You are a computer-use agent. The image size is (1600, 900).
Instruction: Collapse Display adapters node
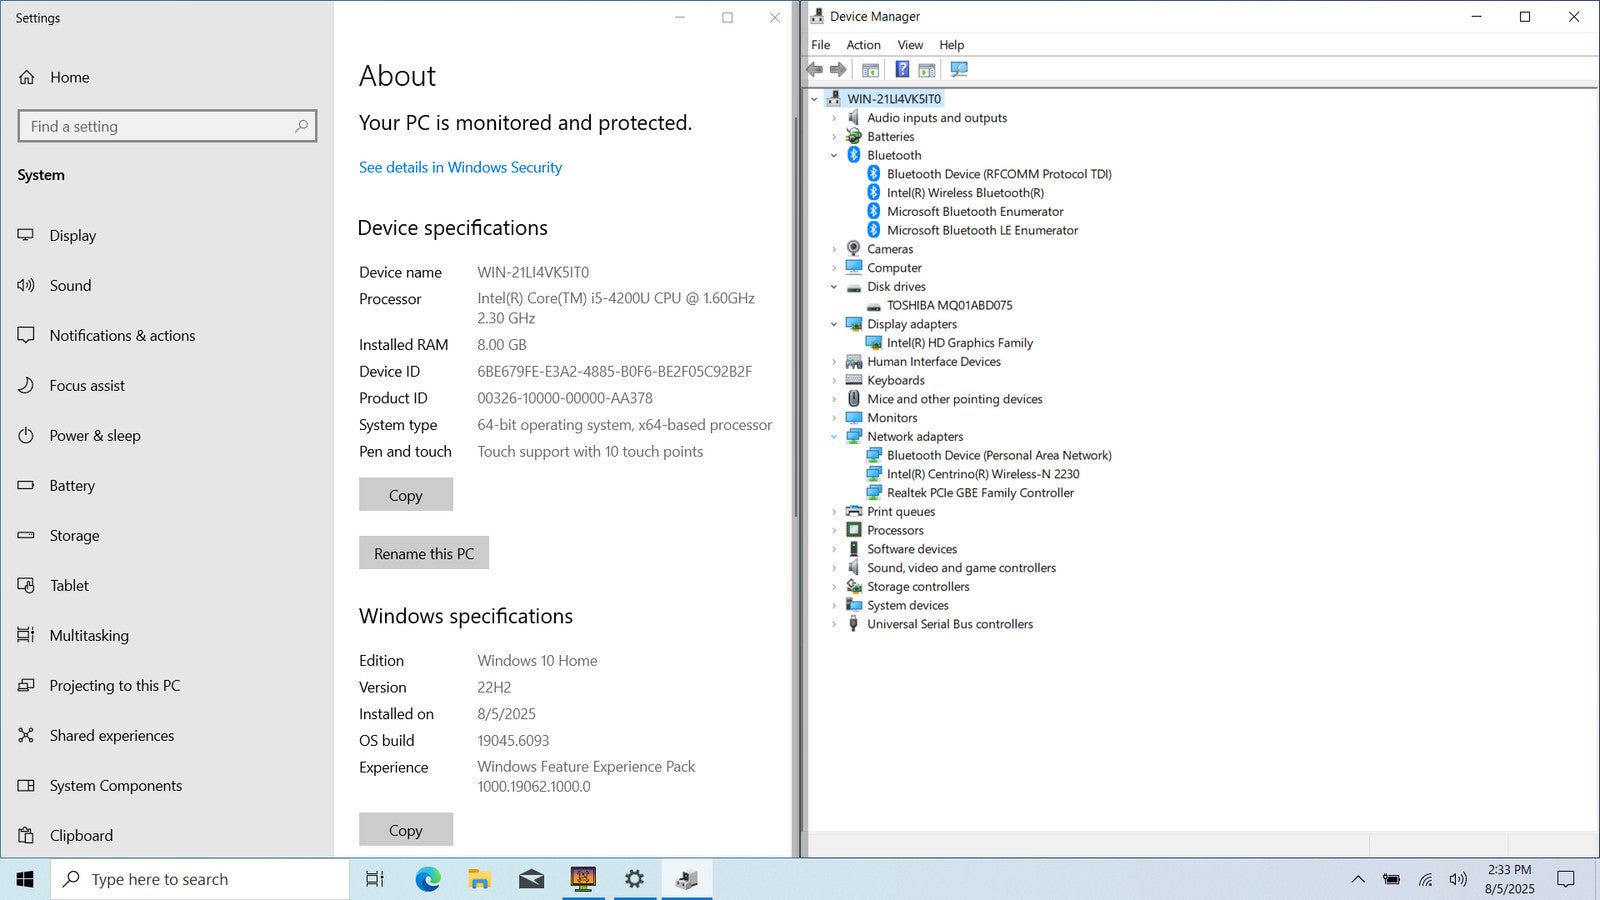834,324
